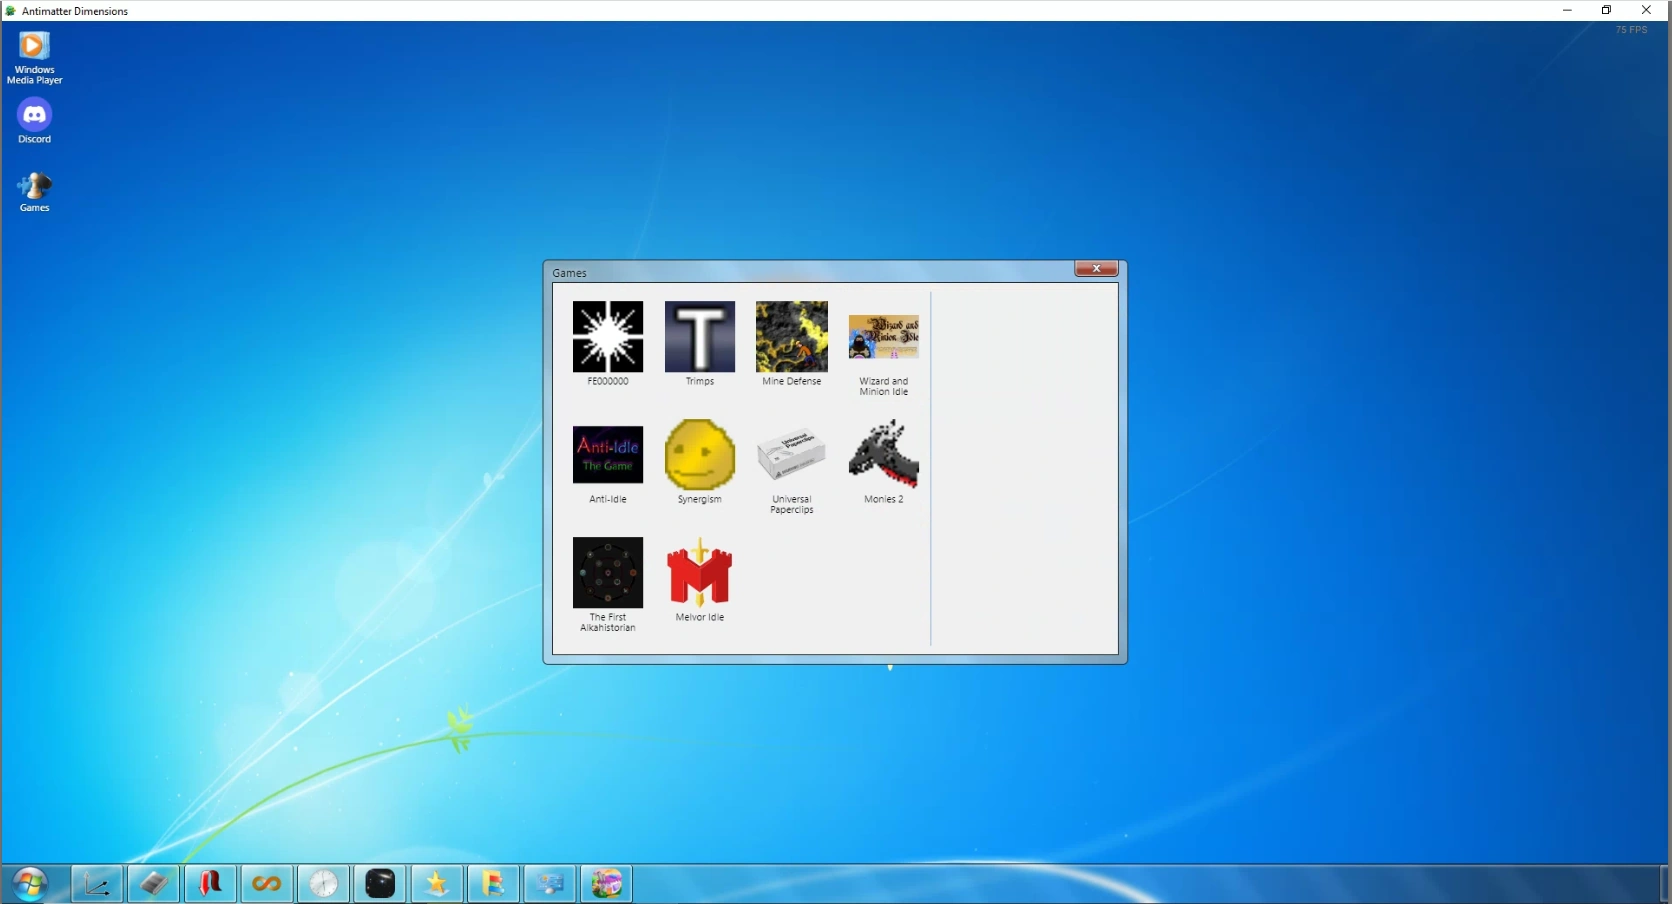Close the Games window
Screen dimensions: 1672x904
(1096, 269)
